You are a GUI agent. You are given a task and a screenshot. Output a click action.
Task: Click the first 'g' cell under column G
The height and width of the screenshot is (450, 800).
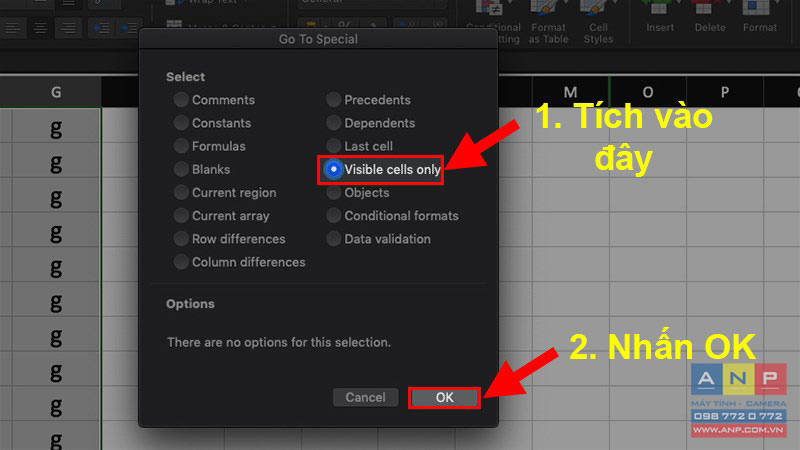[56, 126]
